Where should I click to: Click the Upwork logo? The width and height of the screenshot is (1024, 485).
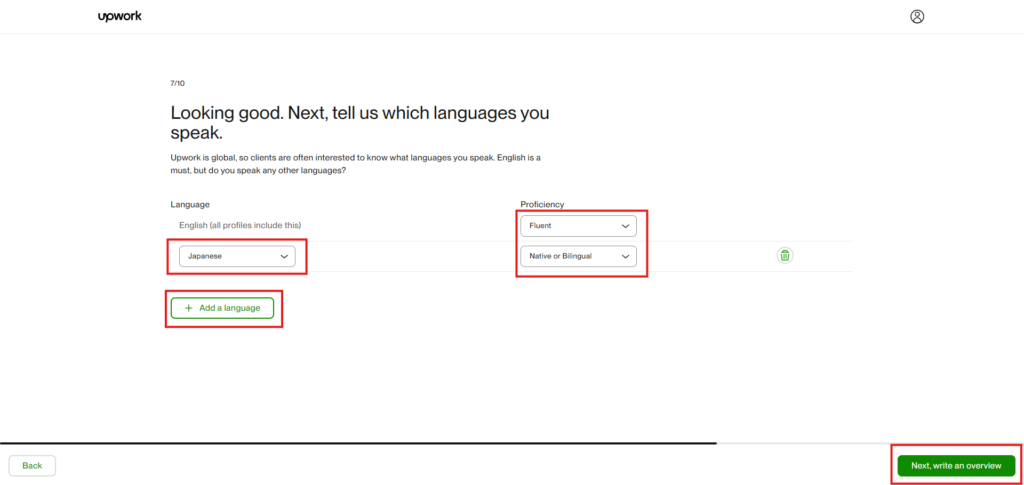120,16
